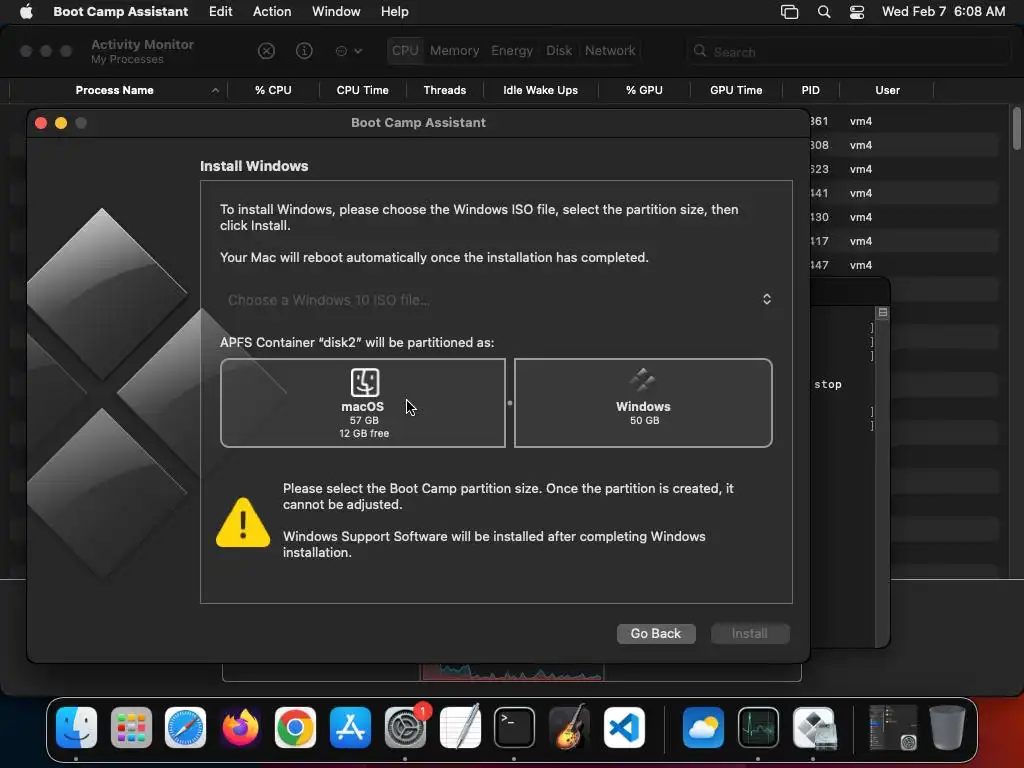This screenshot has width=1024, height=768.
Task: Open the Weather app from the Dock
Action: (703, 727)
